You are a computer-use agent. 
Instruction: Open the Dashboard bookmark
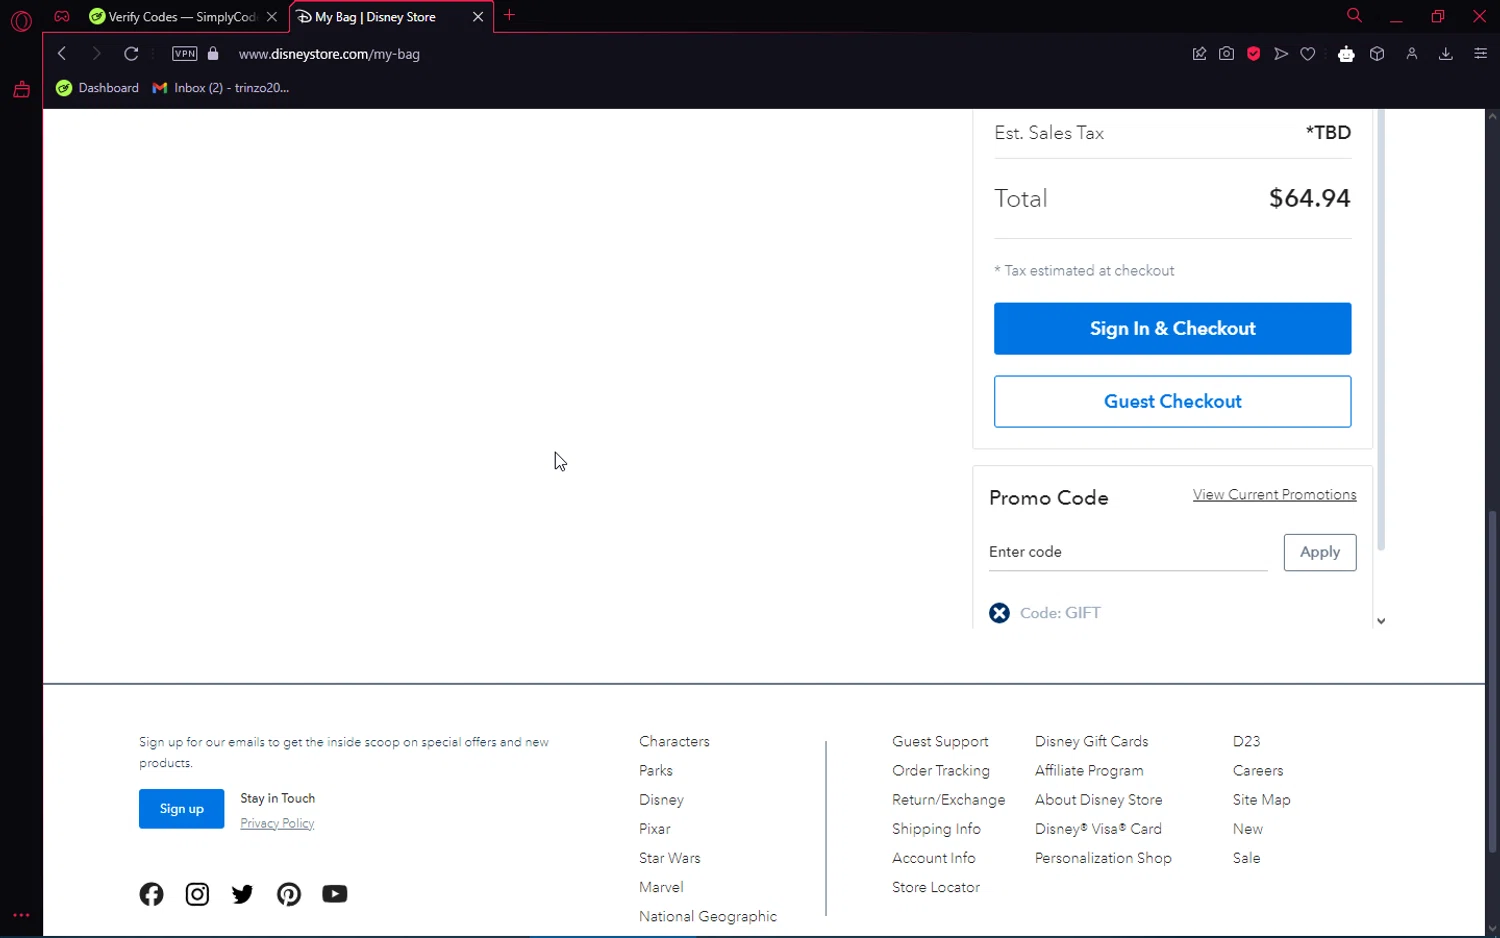pos(97,88)
